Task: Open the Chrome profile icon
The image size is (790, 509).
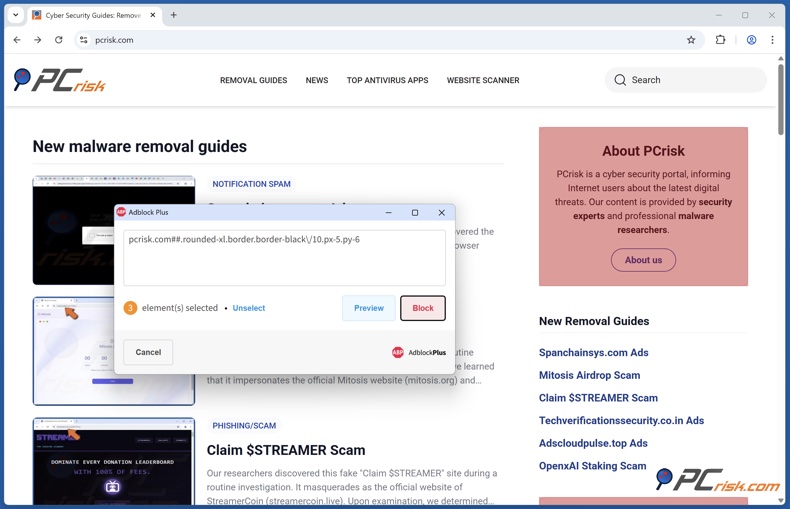Action: pyautogui.click(x=751, y=40)
